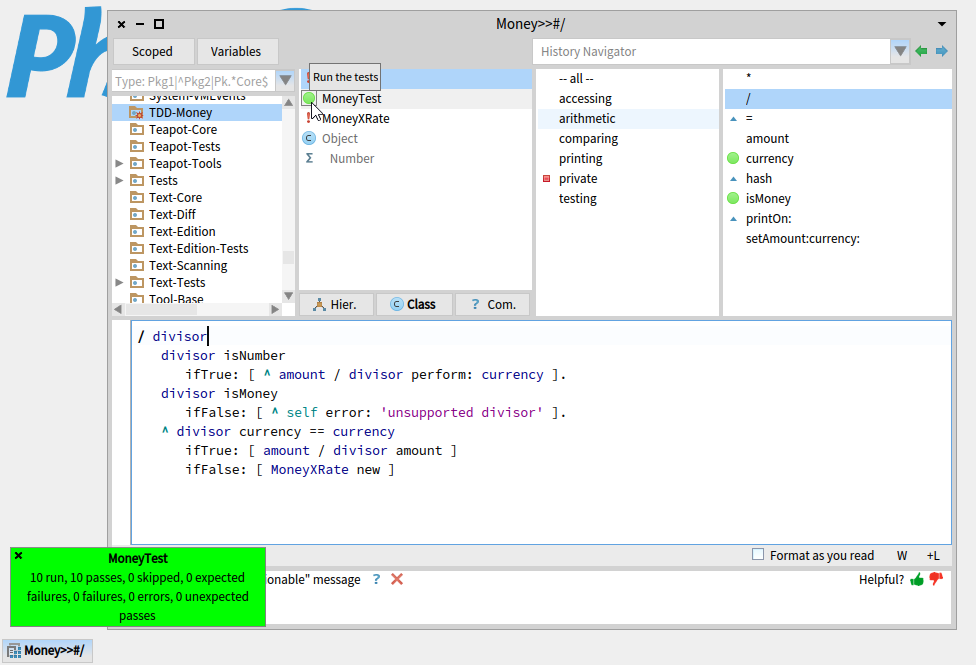976x665 pixels.
Task: Open critique help question mark icon
Action: click(376, 579)
